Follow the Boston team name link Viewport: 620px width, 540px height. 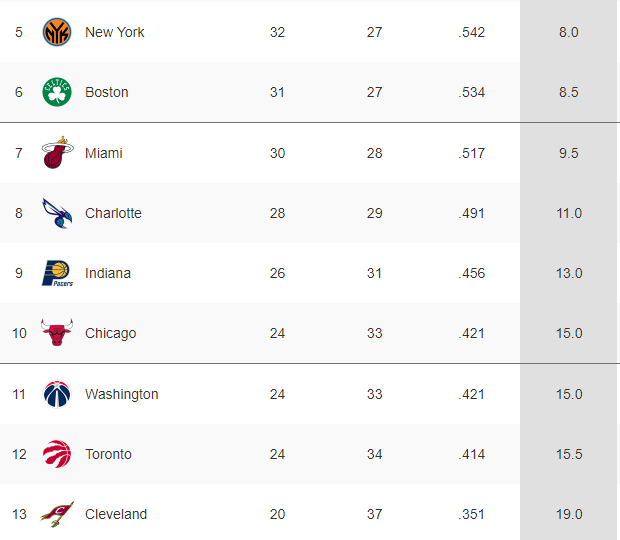(107, 92)
